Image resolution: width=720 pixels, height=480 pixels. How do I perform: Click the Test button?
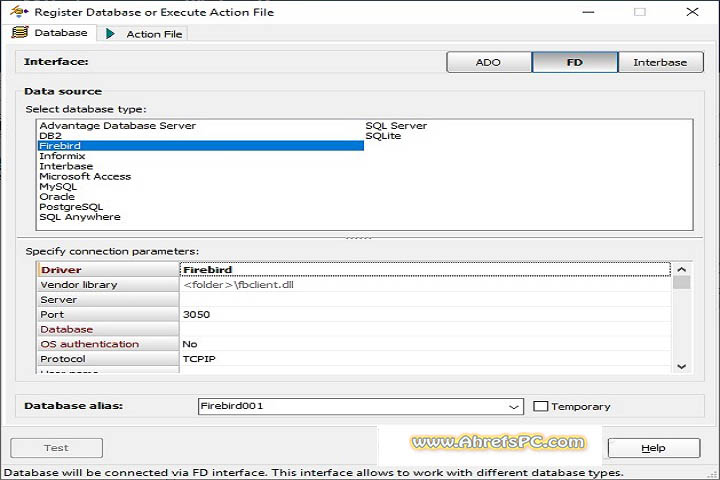(56, 447)
